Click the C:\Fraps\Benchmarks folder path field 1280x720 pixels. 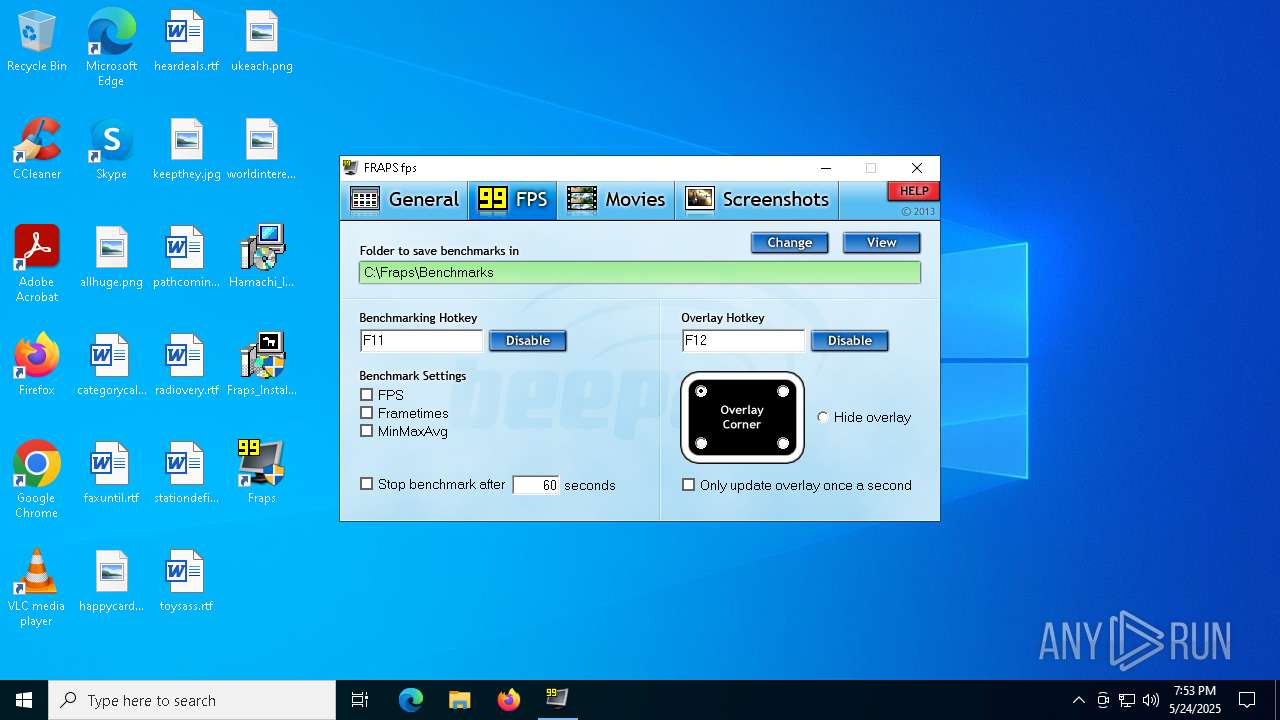640,272
